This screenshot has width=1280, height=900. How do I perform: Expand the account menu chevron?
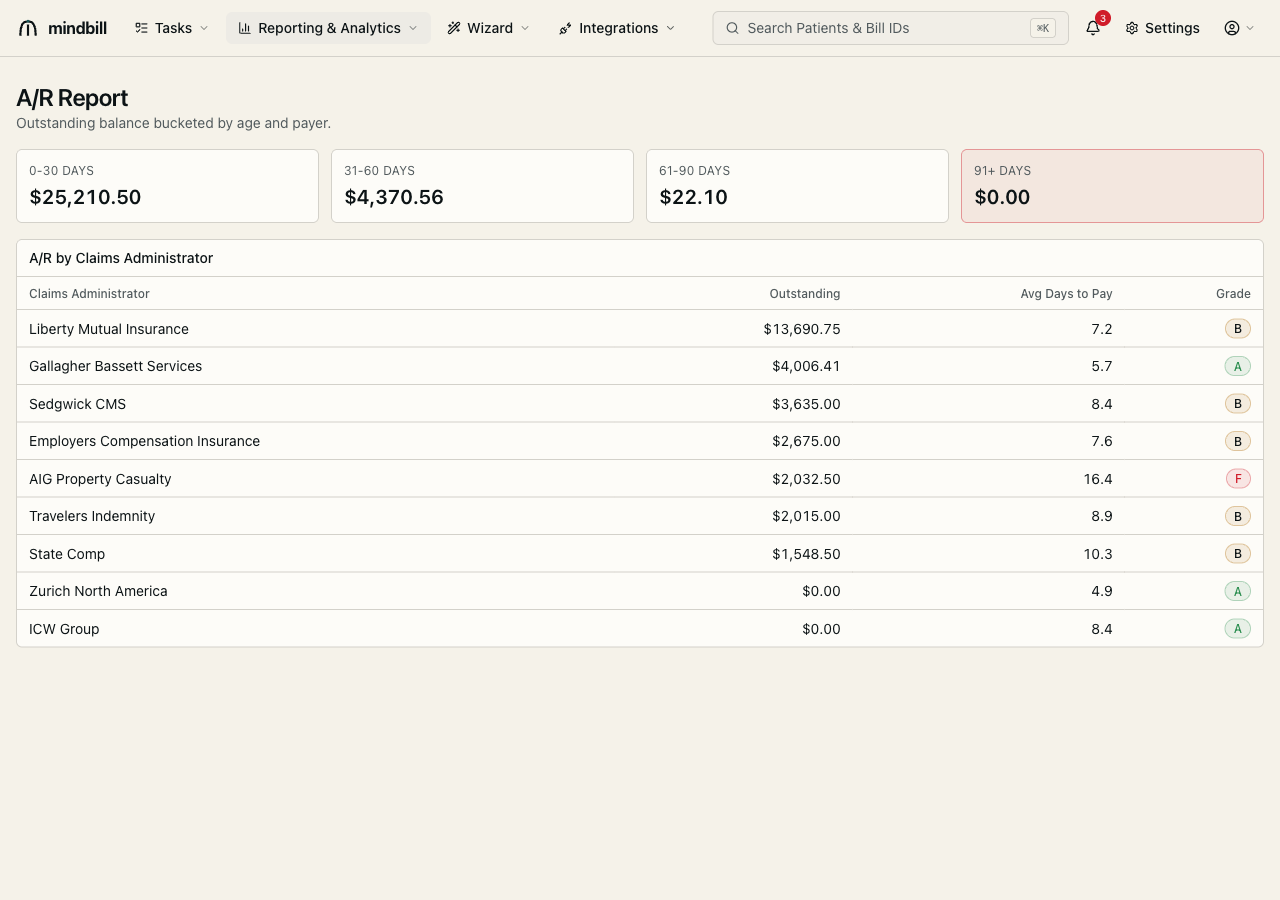[x=1250, y=28]
